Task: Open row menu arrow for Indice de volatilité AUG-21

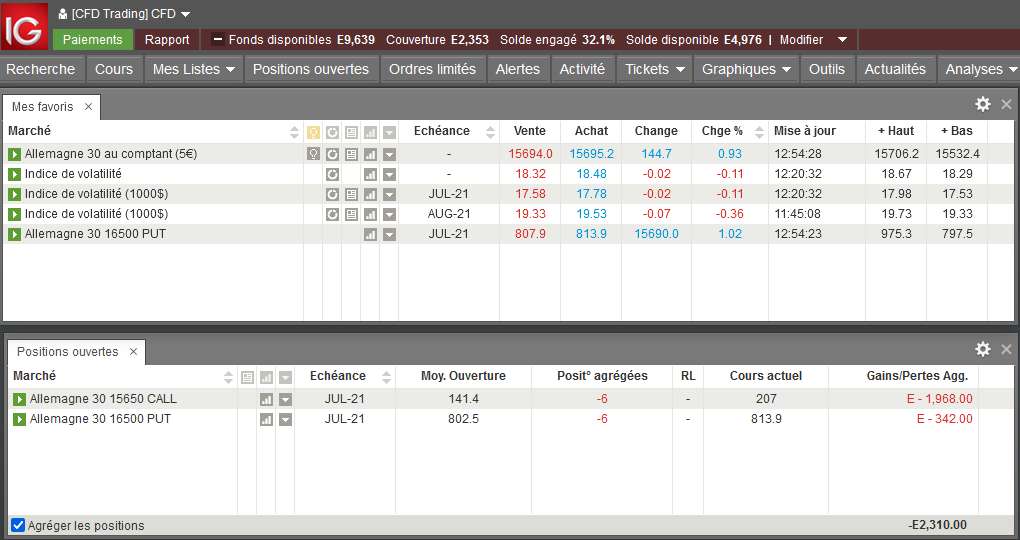Action: point(389,214)
